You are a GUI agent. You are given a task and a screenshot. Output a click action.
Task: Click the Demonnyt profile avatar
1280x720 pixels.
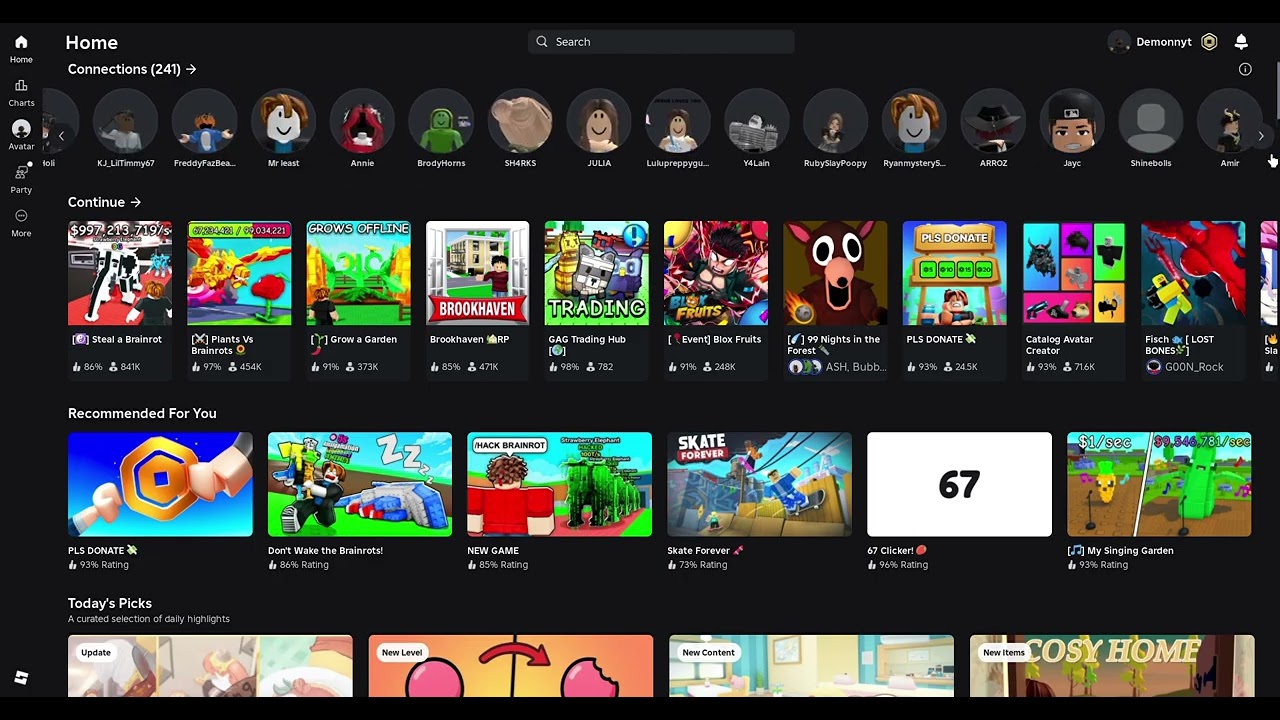1119,42
